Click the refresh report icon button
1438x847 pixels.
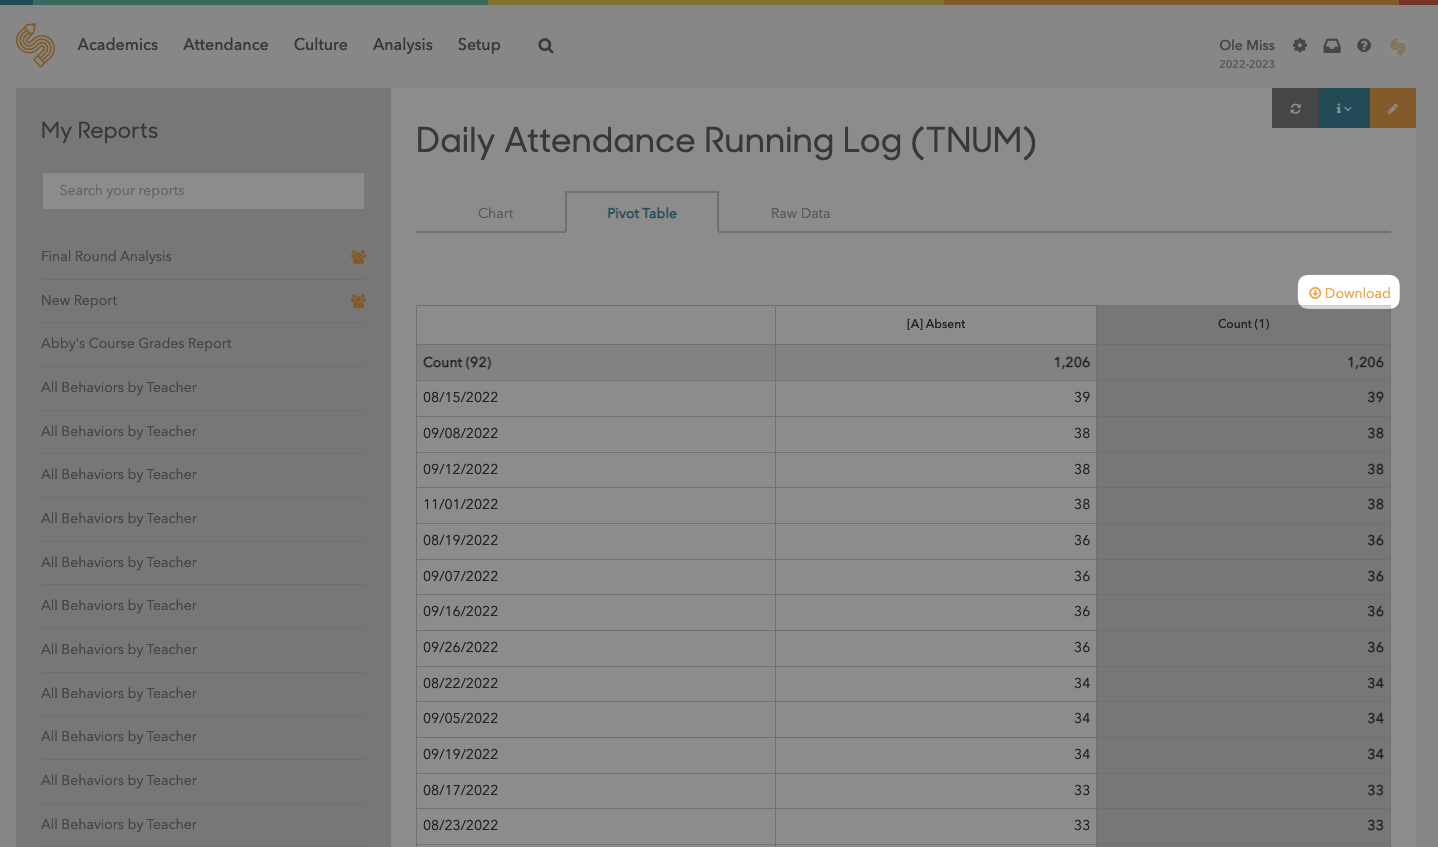1295,109
